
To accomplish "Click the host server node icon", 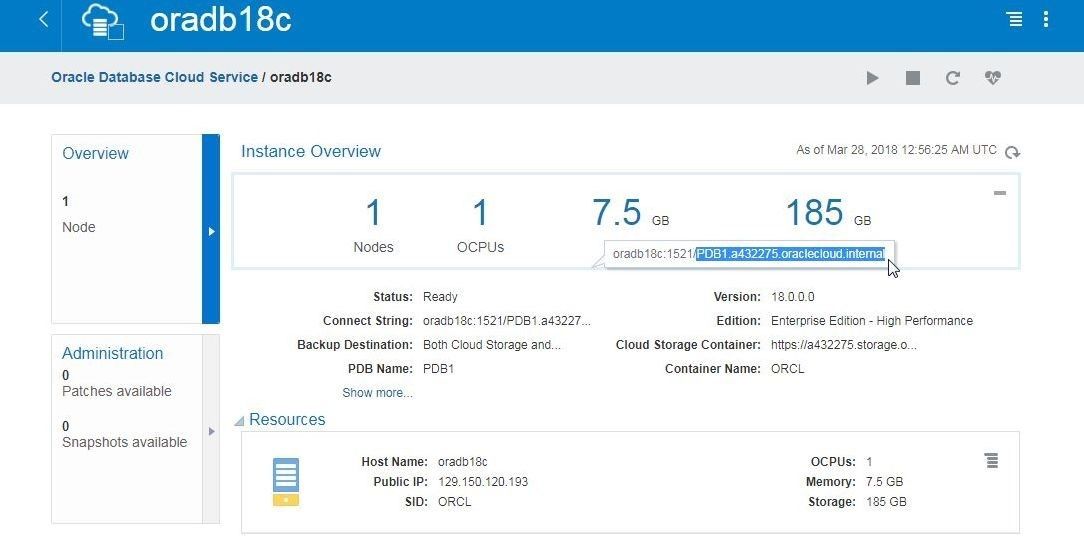I will 286,482.
